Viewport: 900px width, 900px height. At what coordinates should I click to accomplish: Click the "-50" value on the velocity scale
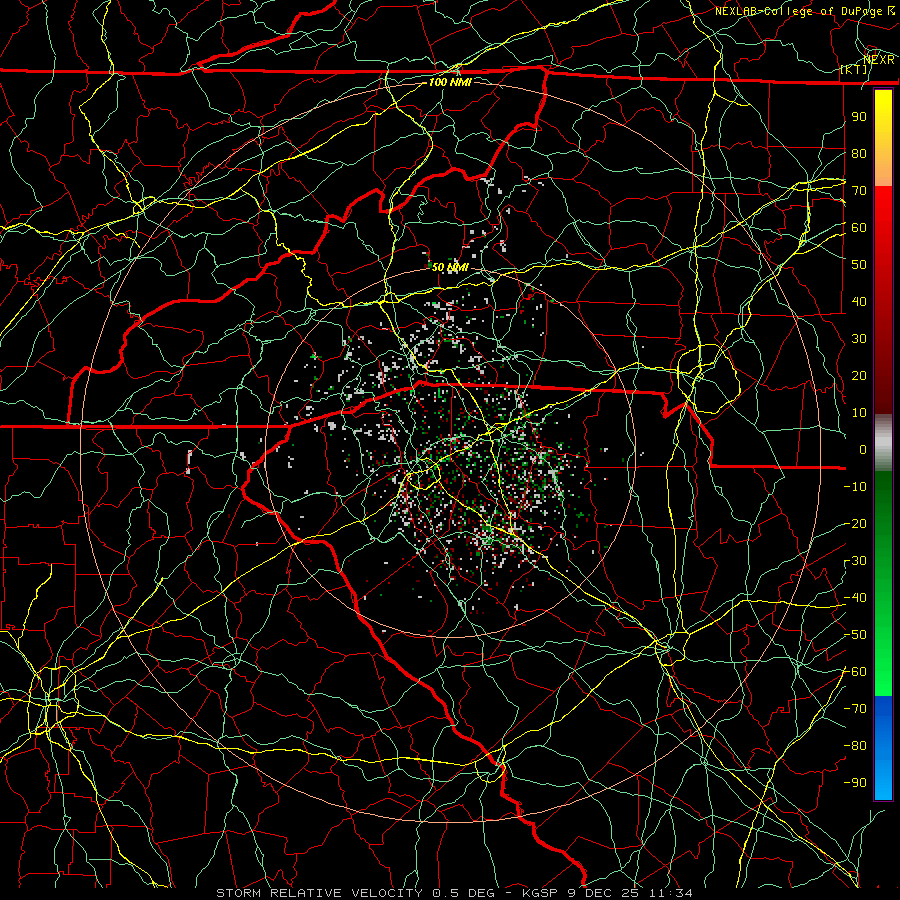(855, 635)
